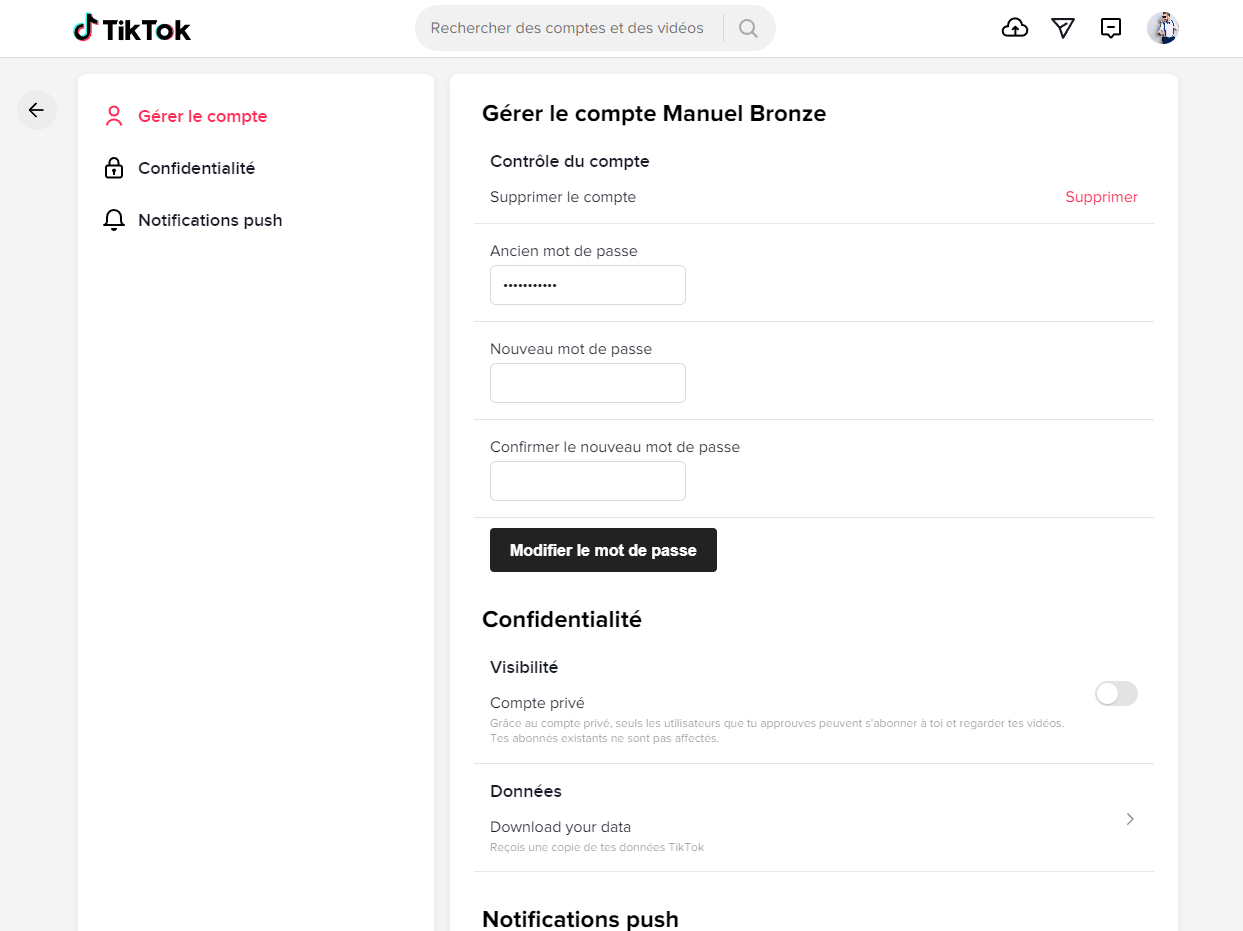This screenshot has width=1243, height=931.
Task: Open TikTok direct messages icon
Action: point(1062,28)
